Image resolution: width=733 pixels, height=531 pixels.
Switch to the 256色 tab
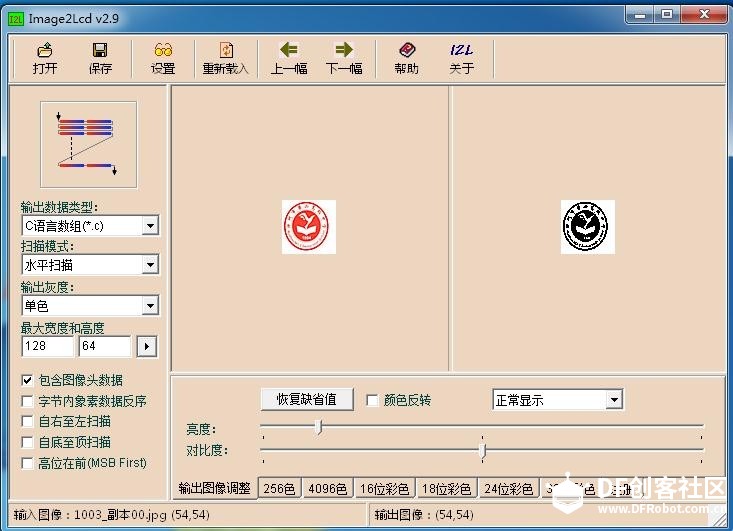(279, 489)
